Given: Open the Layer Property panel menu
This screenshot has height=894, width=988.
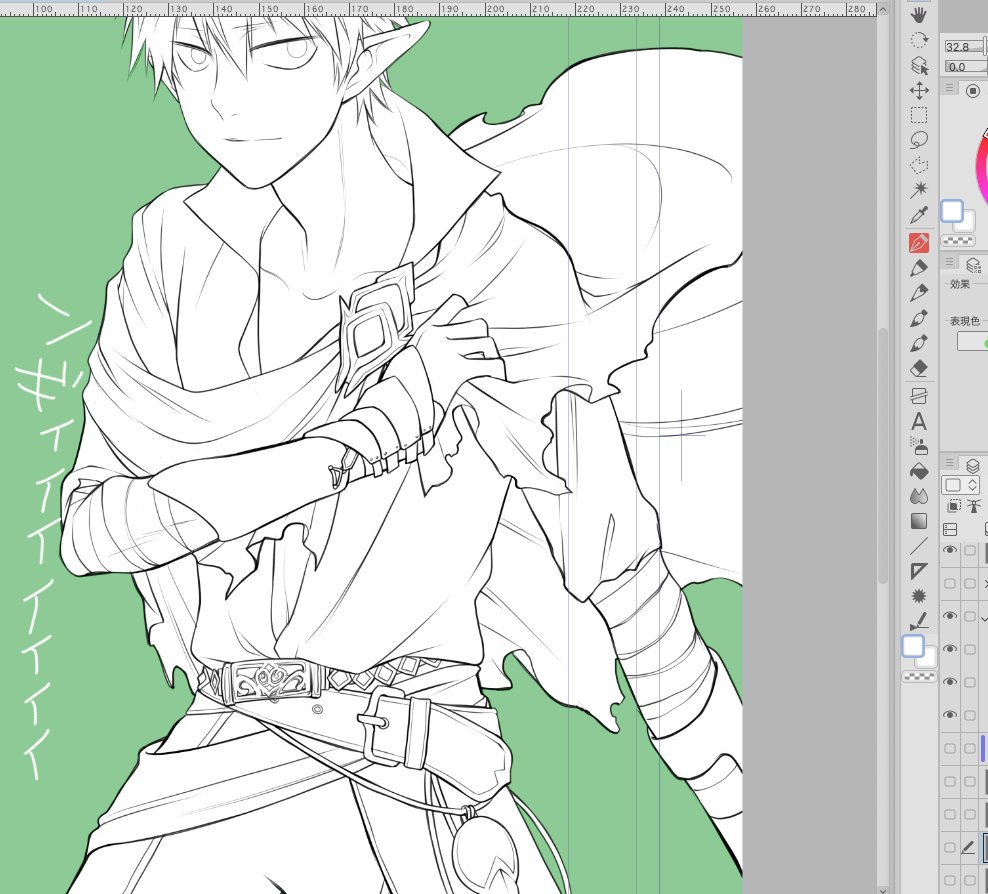Looking at the screenshot, I should click(x=950, y=261).
